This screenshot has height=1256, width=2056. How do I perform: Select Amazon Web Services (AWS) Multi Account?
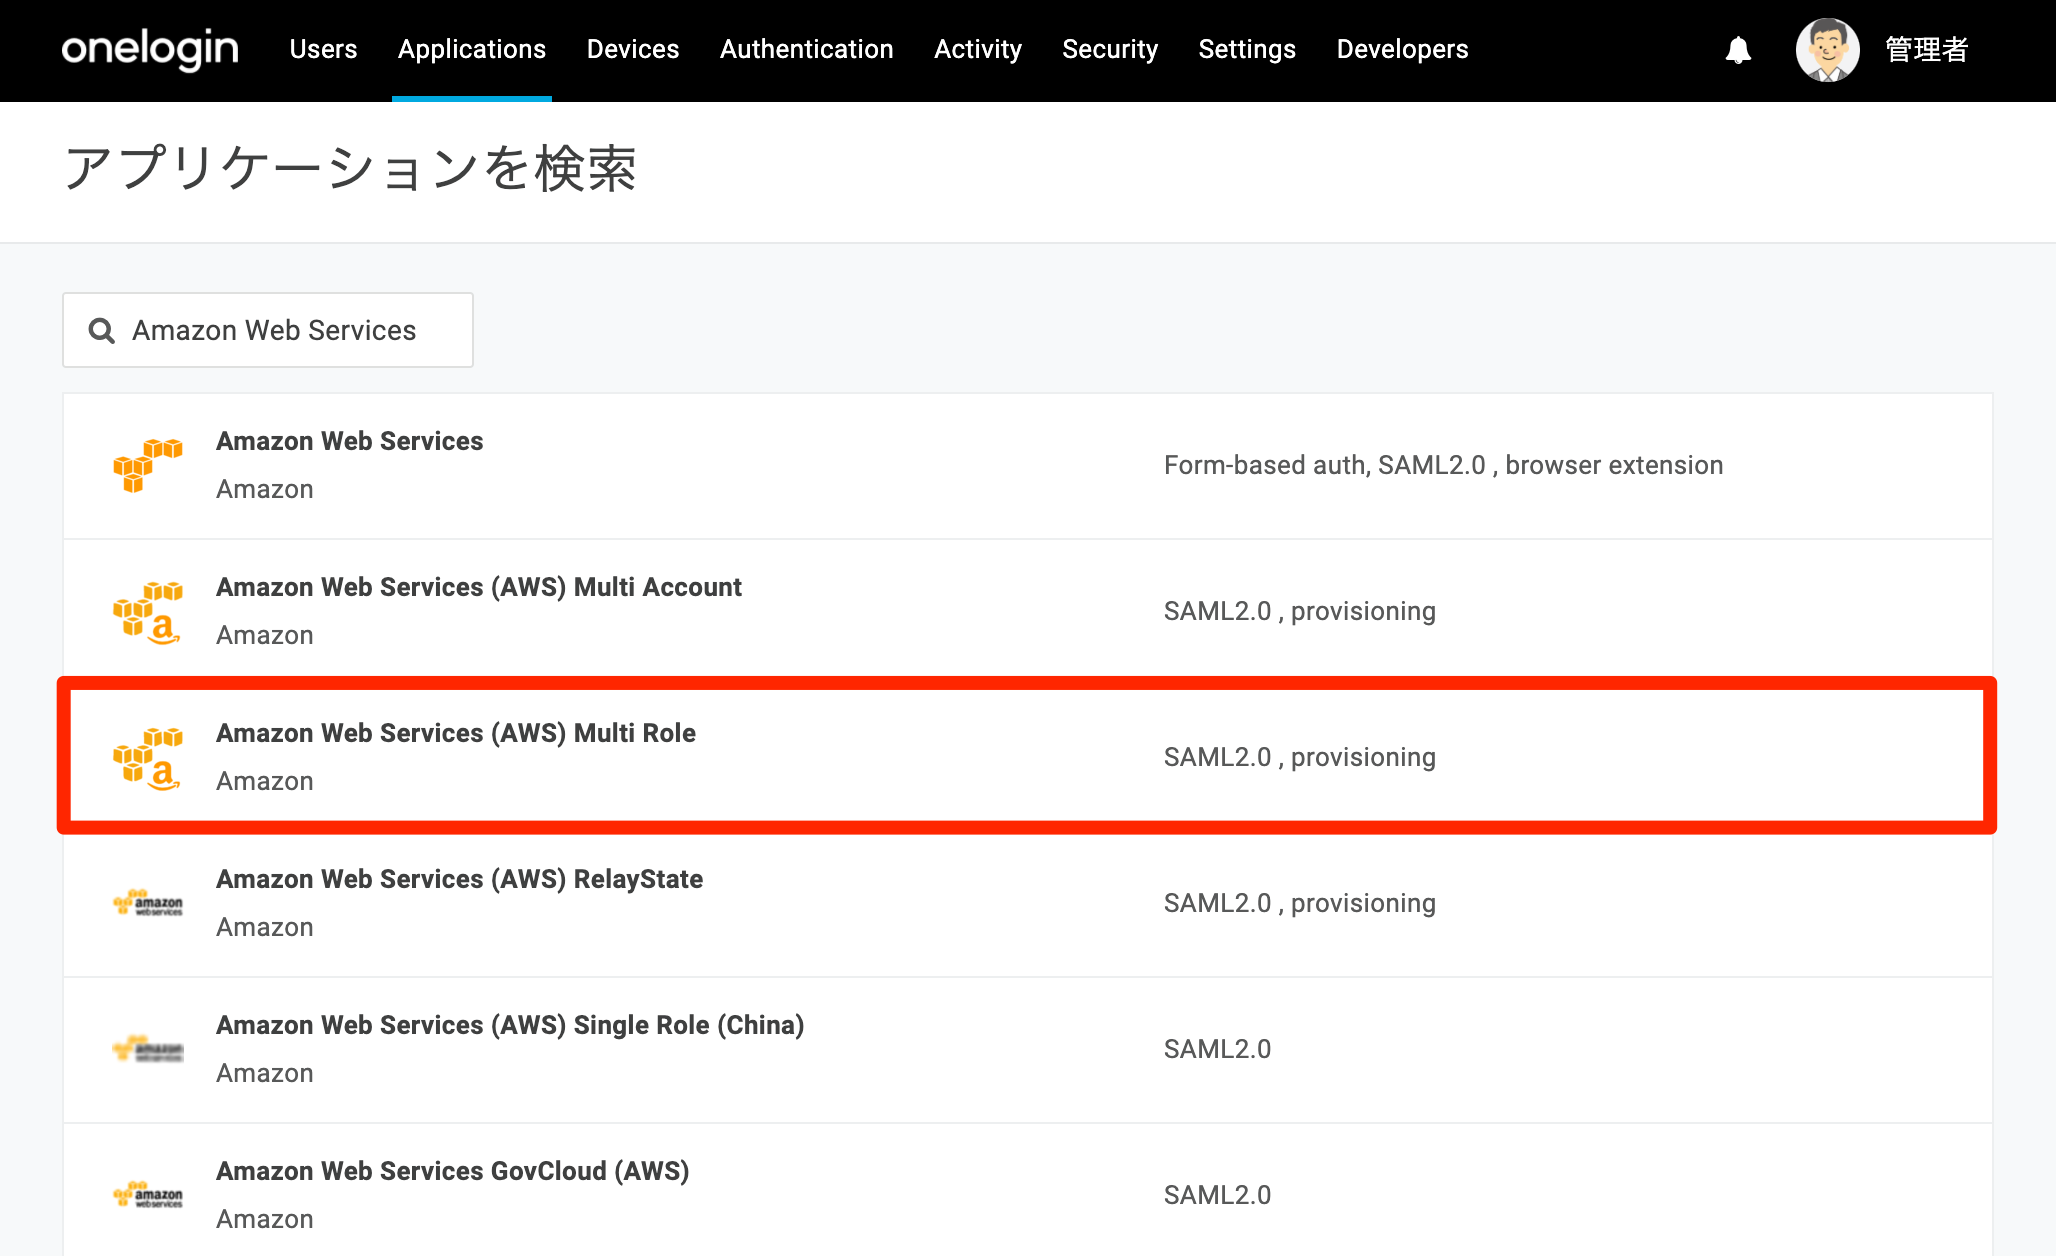click(1027, 611)
